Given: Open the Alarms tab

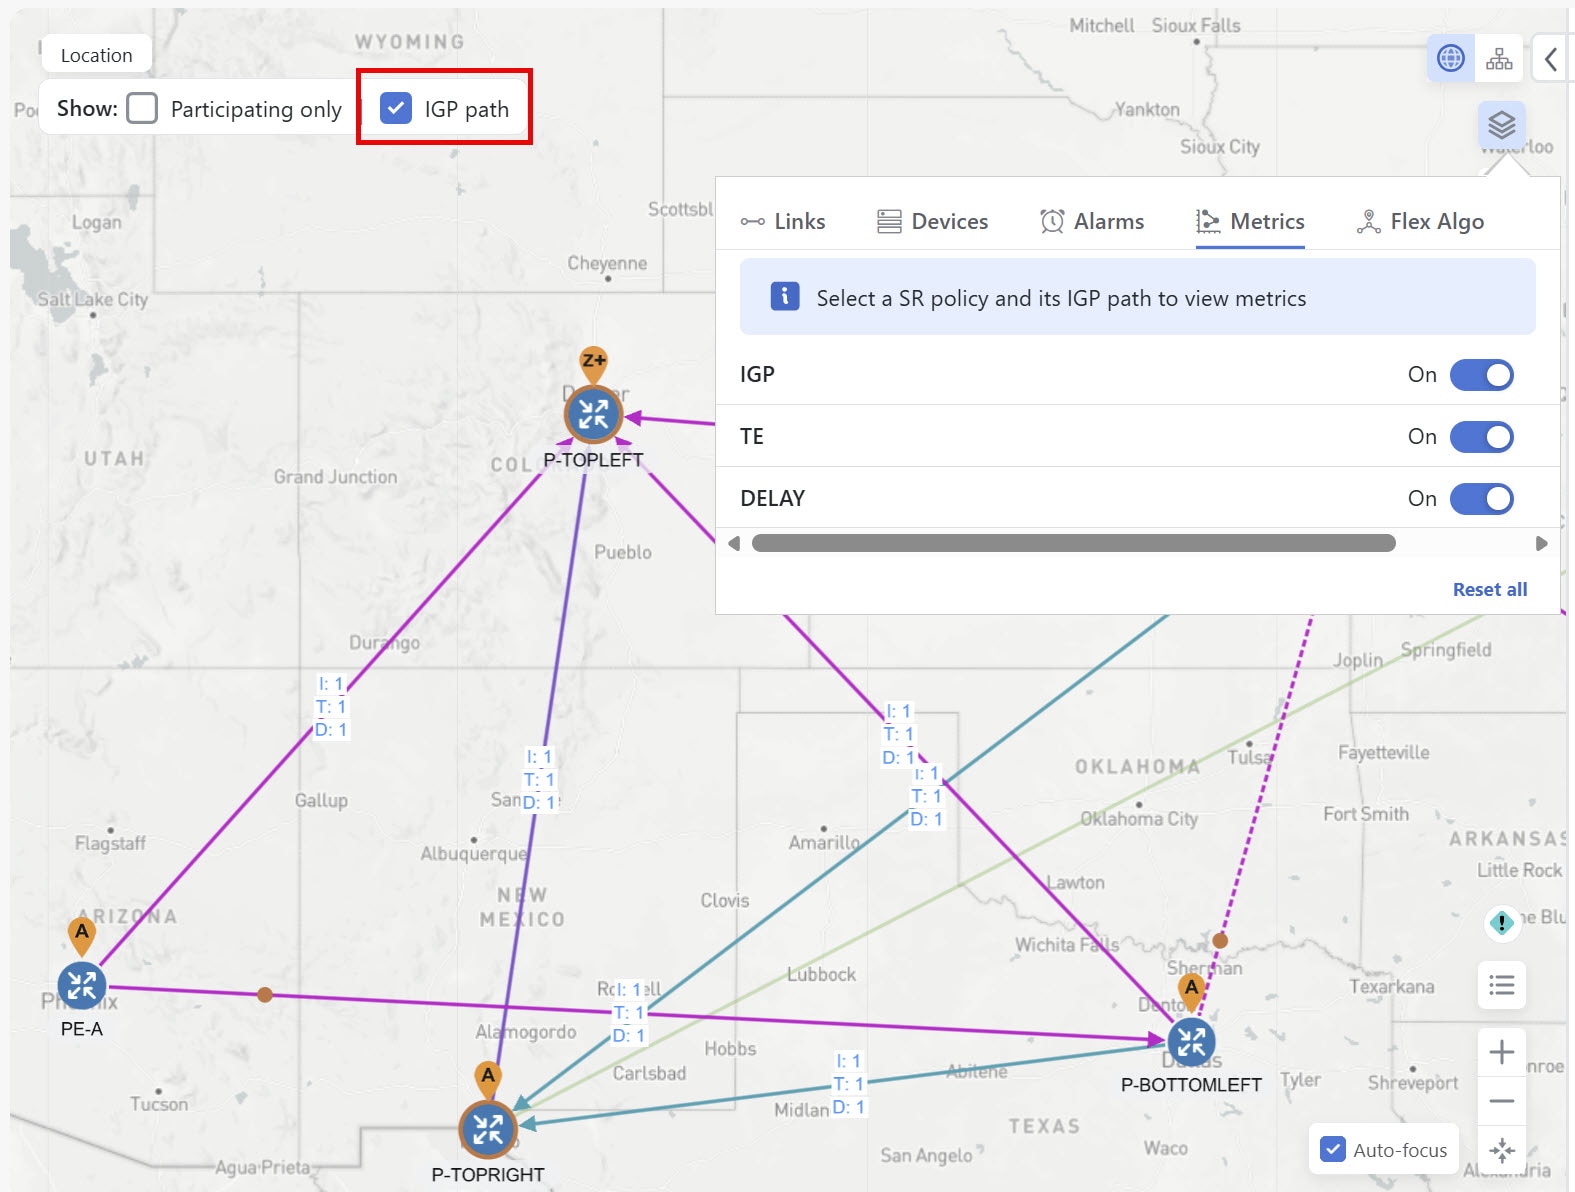Looking at the screenshot, I should (1092, 221).
